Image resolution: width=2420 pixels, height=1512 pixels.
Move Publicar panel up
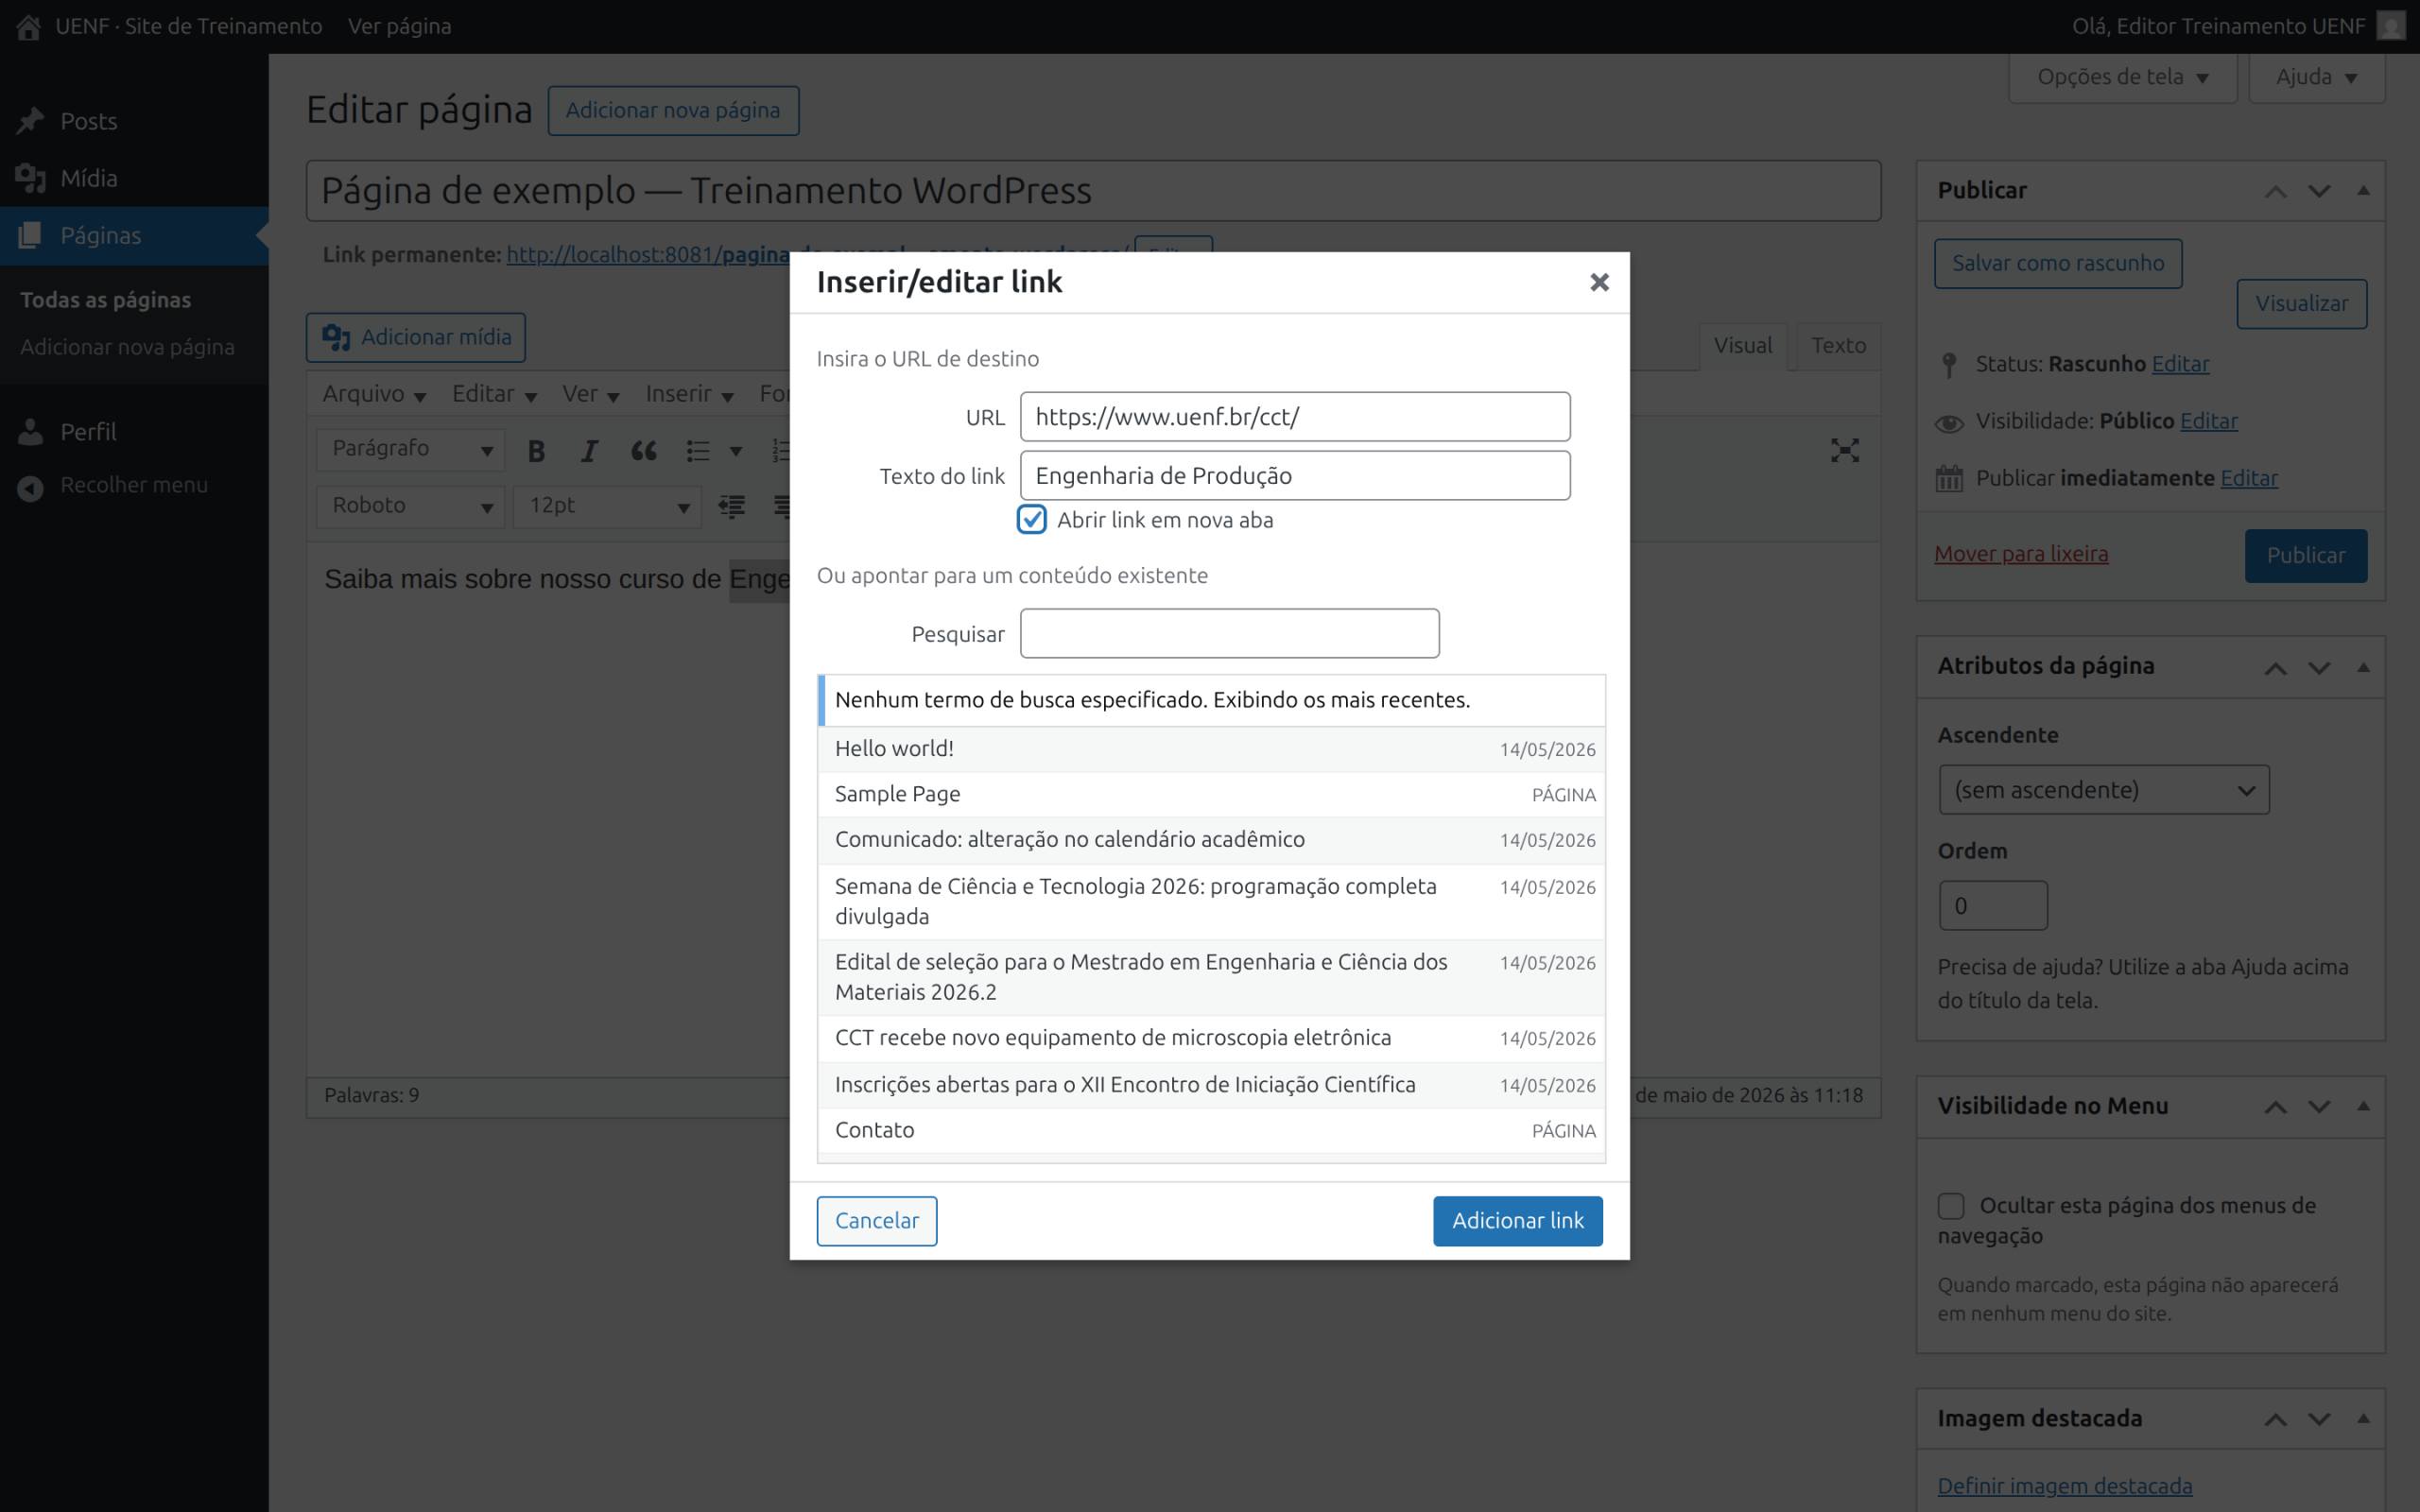point(2275,191)
